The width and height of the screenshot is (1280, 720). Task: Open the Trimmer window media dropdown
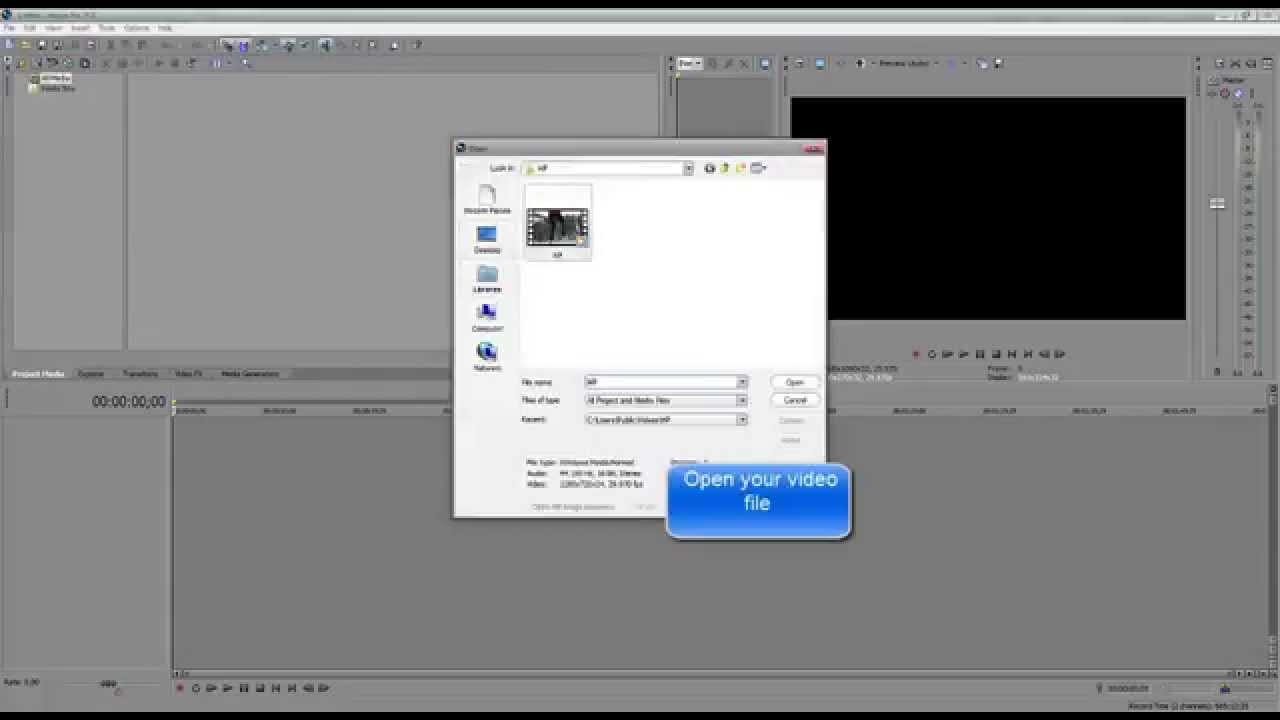[x=690, y=63]
